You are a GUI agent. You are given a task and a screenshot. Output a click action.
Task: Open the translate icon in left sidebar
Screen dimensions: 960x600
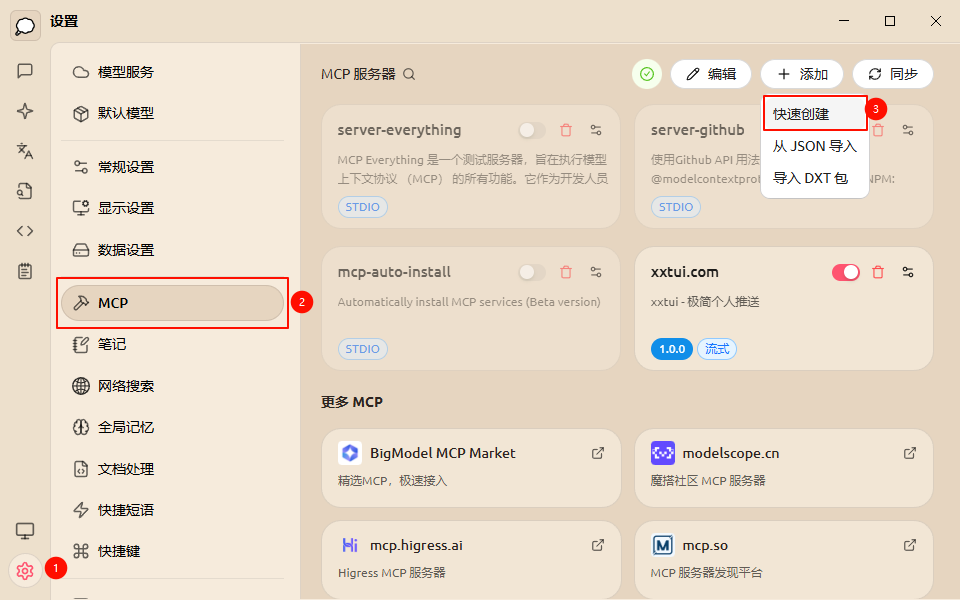(x=25, y=151)
